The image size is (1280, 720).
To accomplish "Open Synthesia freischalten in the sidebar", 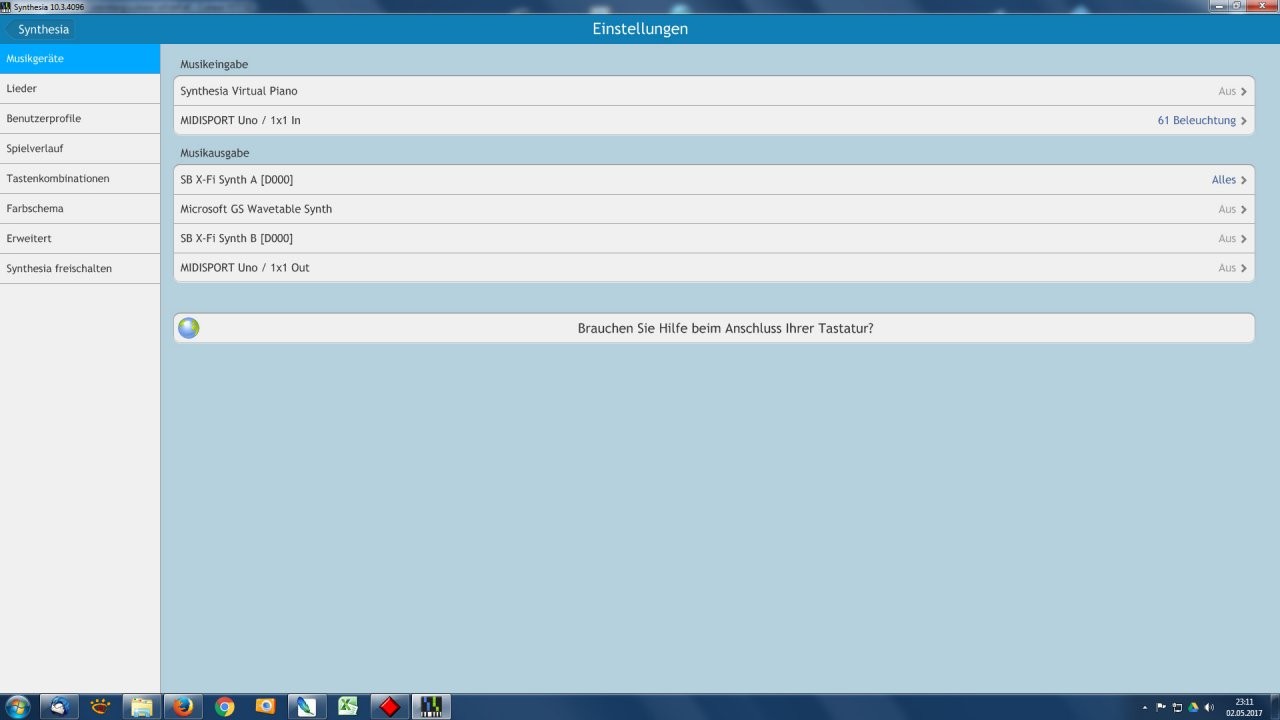I will tap(80, 269).
